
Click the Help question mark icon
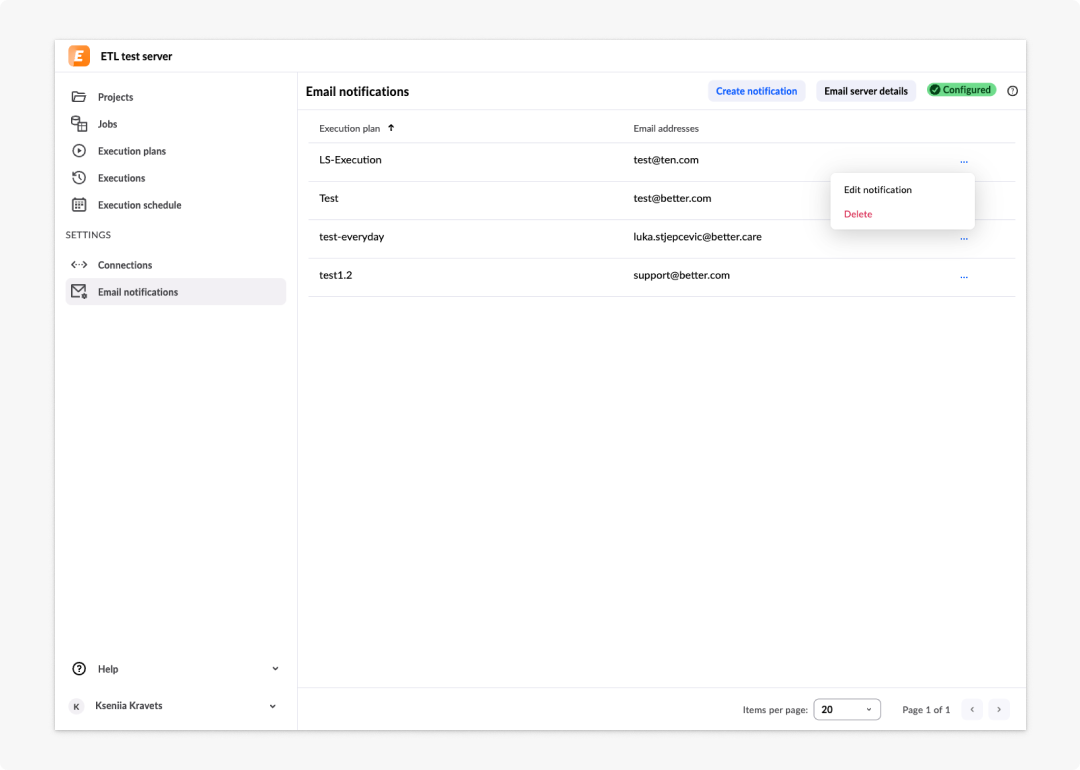tap(79, 669)
